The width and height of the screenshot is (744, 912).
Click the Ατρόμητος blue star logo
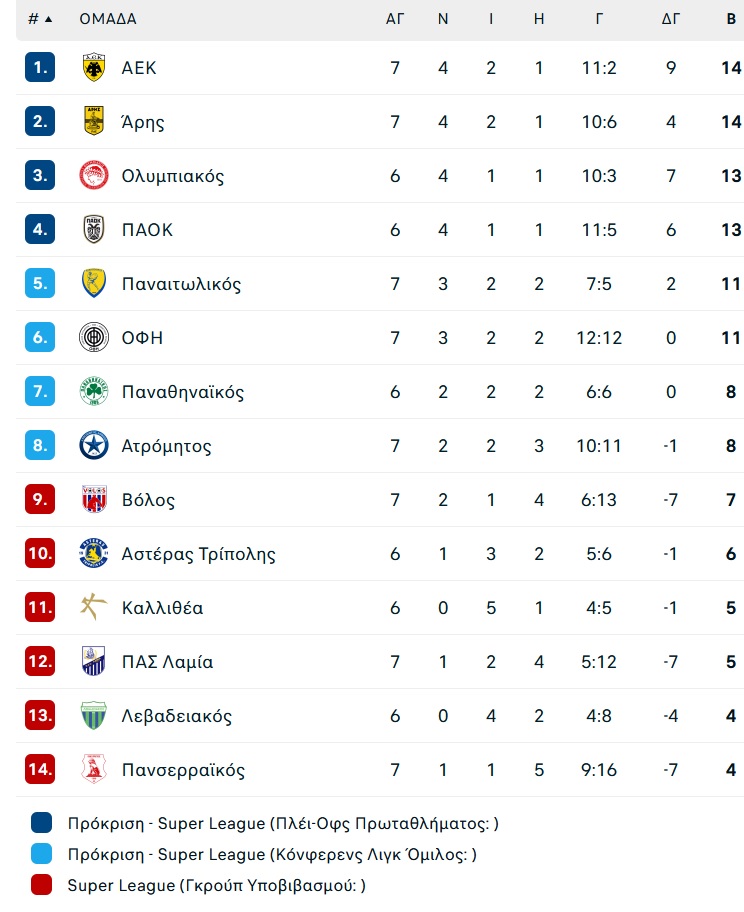pos(94,446)
